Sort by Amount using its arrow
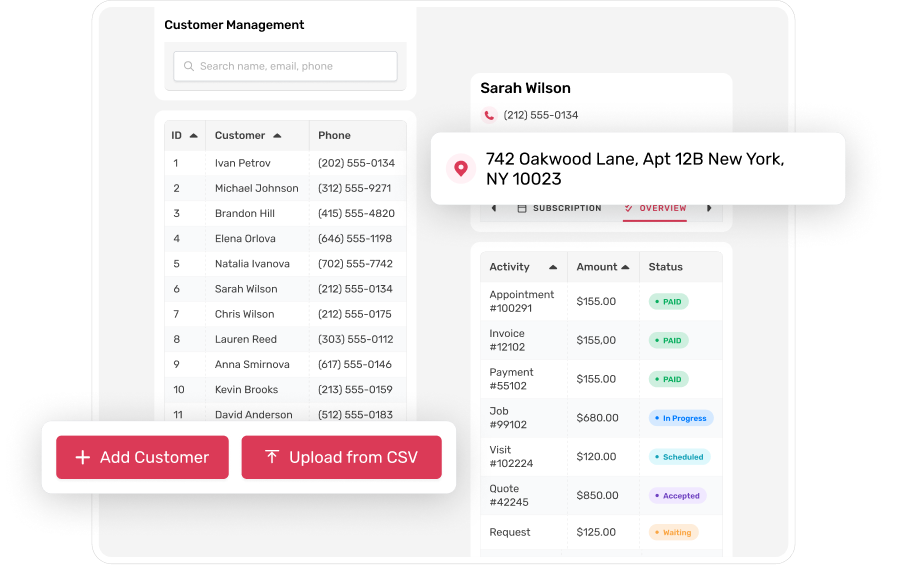903x565 pixels. [625, 268]
